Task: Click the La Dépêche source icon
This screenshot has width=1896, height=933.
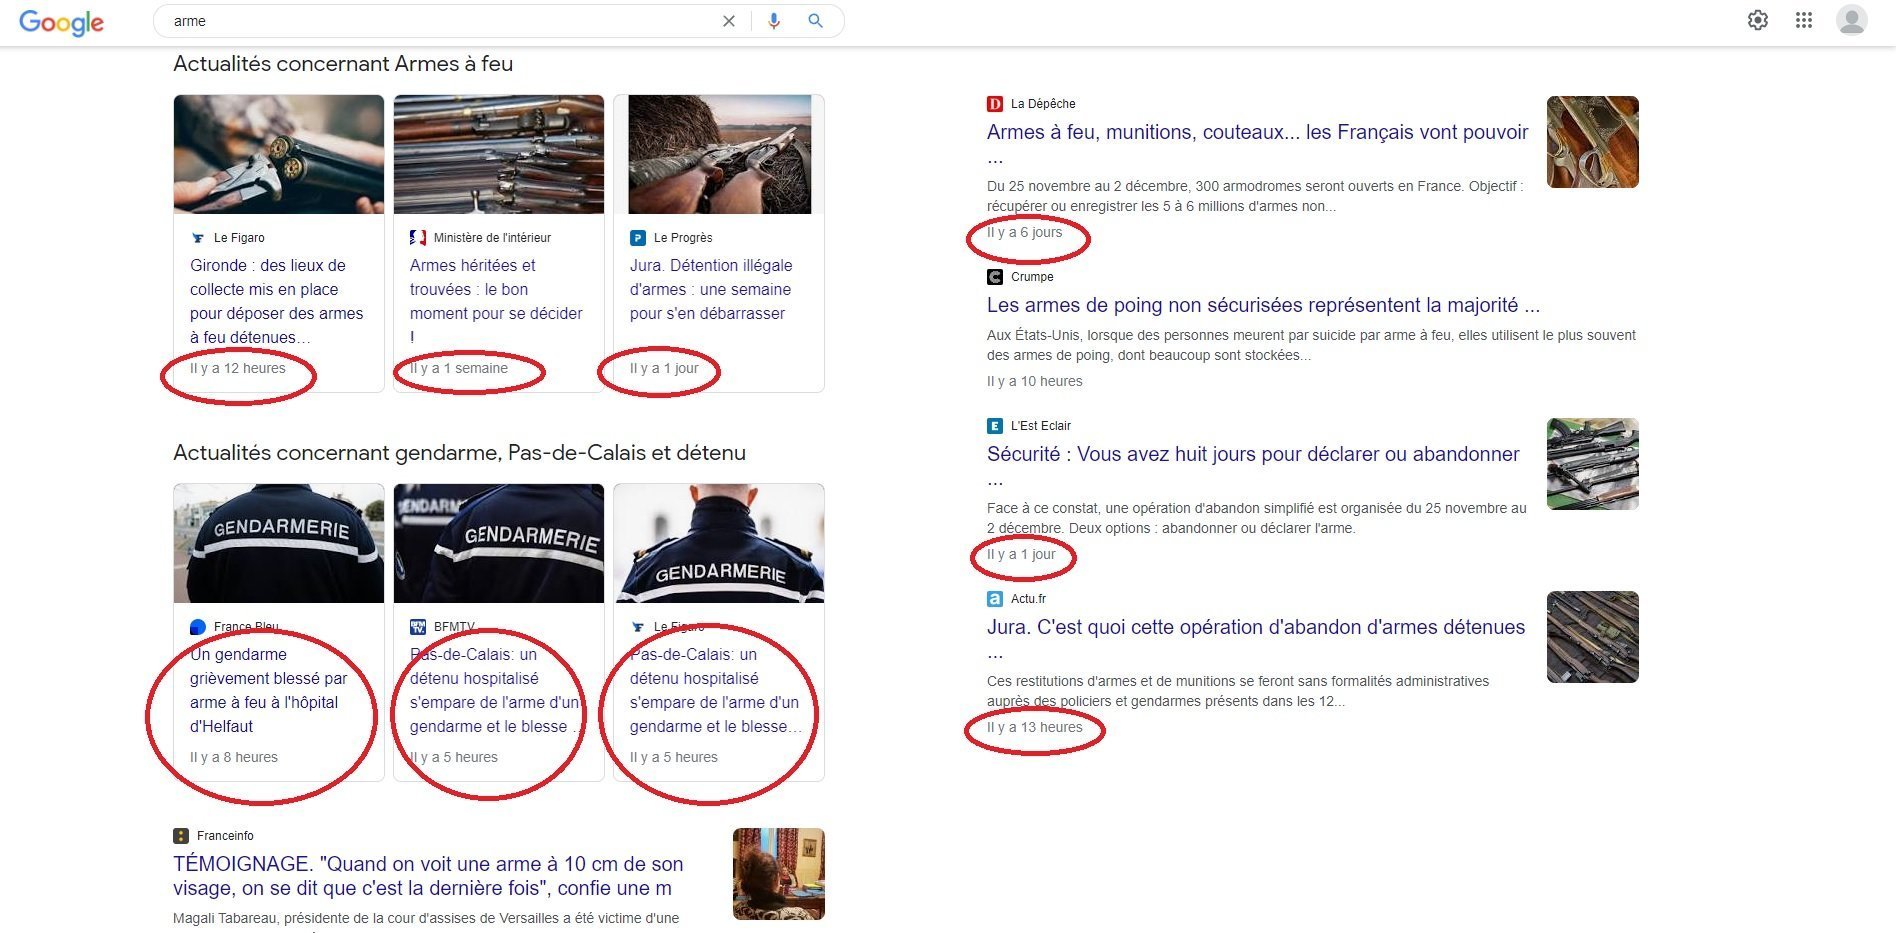Action: tap(995, 104)
